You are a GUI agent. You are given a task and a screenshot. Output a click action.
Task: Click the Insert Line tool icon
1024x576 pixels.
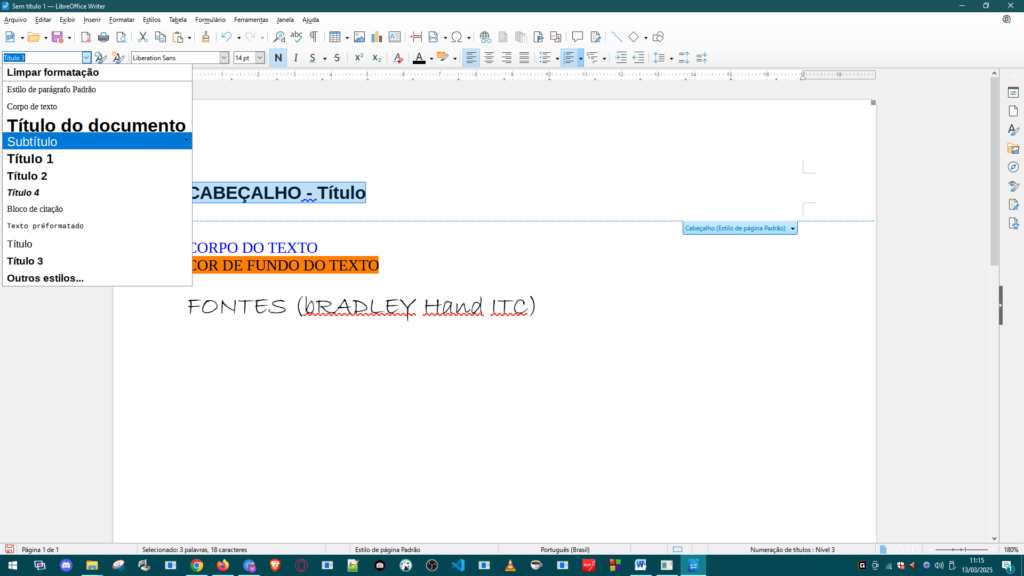pyautogui.click(x=616, y=37)
